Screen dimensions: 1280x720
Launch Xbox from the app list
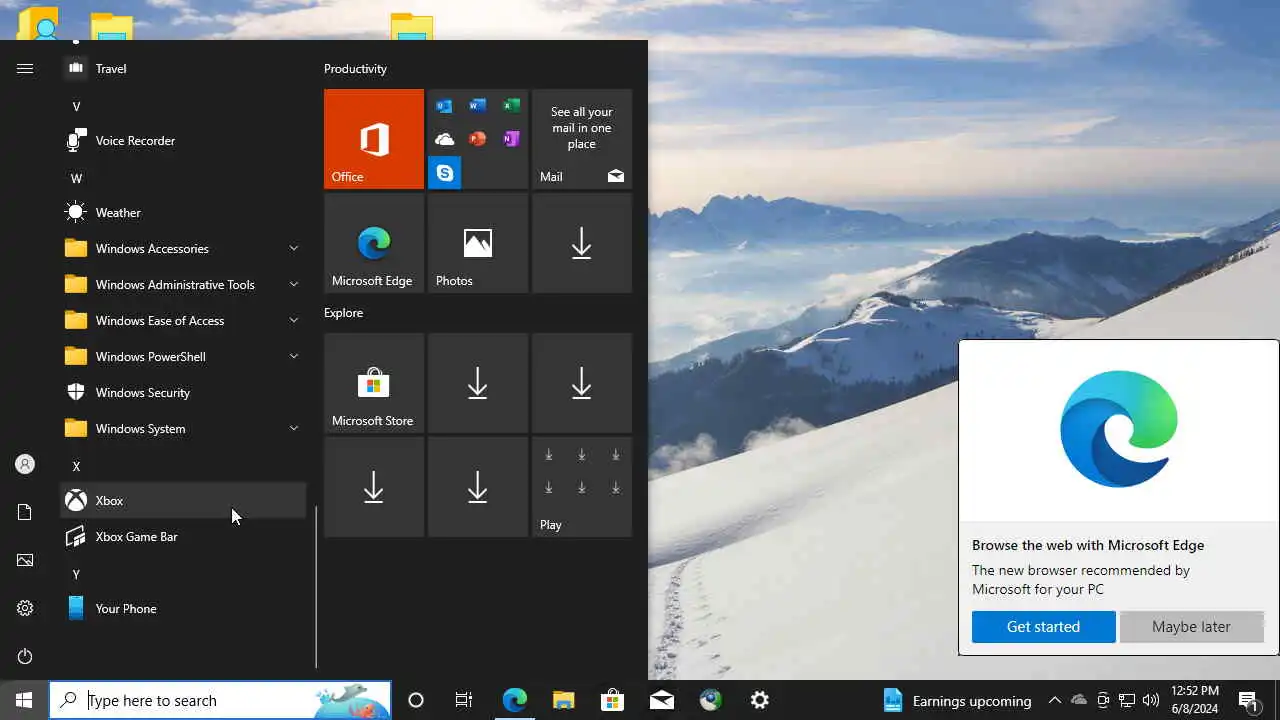183,500
